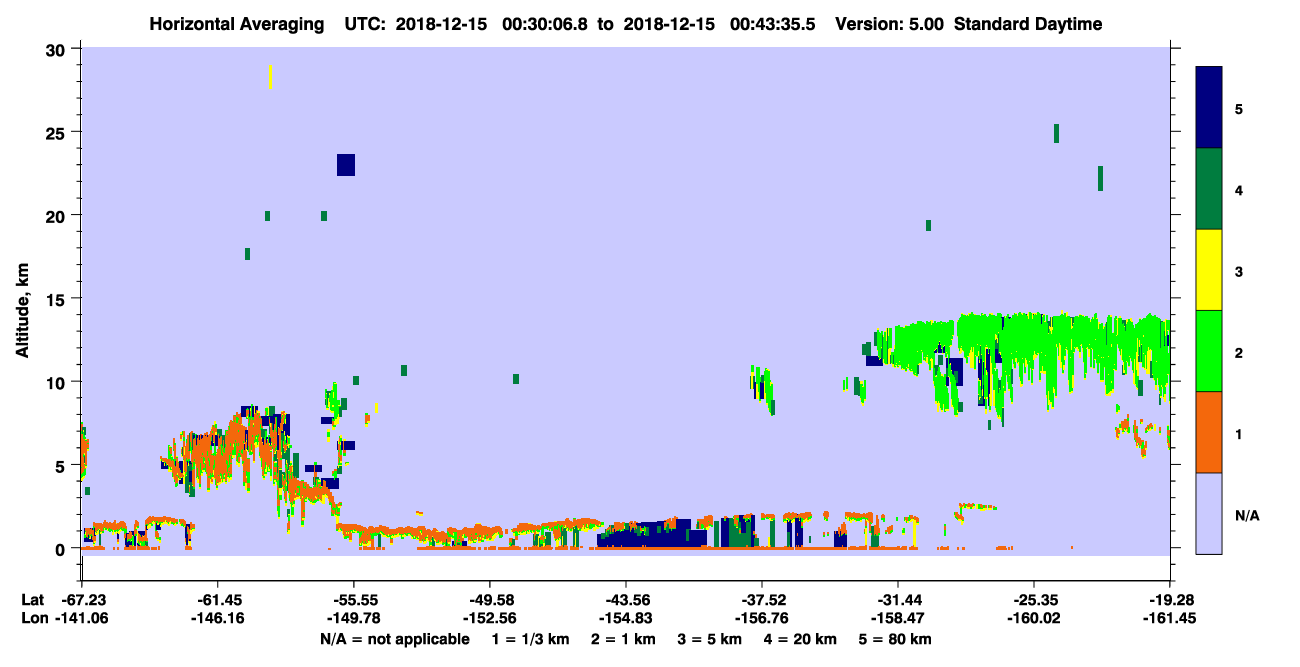This screenshot has width=1300, height=667.
Task: Click the '3 = 5 km' legend text
Action: tap(708, 639)
